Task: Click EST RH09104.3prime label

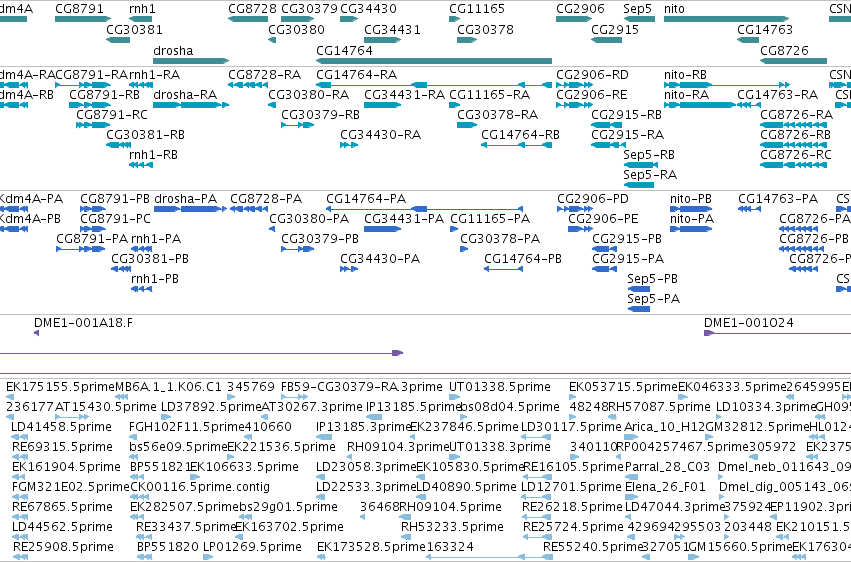Action: pos(398,447)
